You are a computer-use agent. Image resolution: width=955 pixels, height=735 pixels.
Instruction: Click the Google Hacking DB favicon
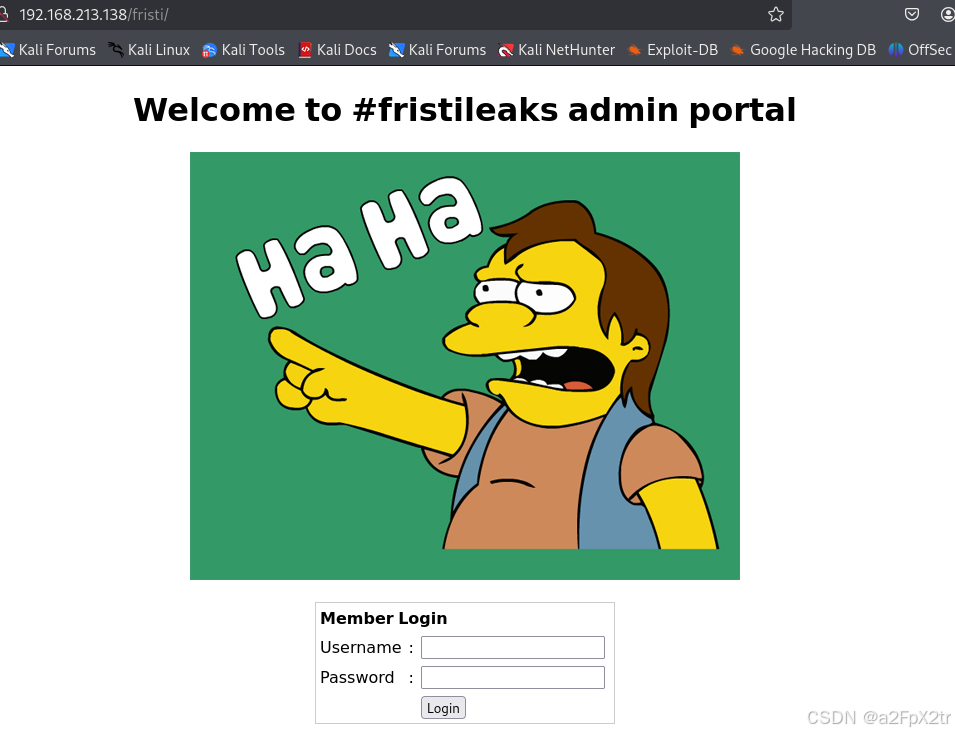(x=737, y=51)
